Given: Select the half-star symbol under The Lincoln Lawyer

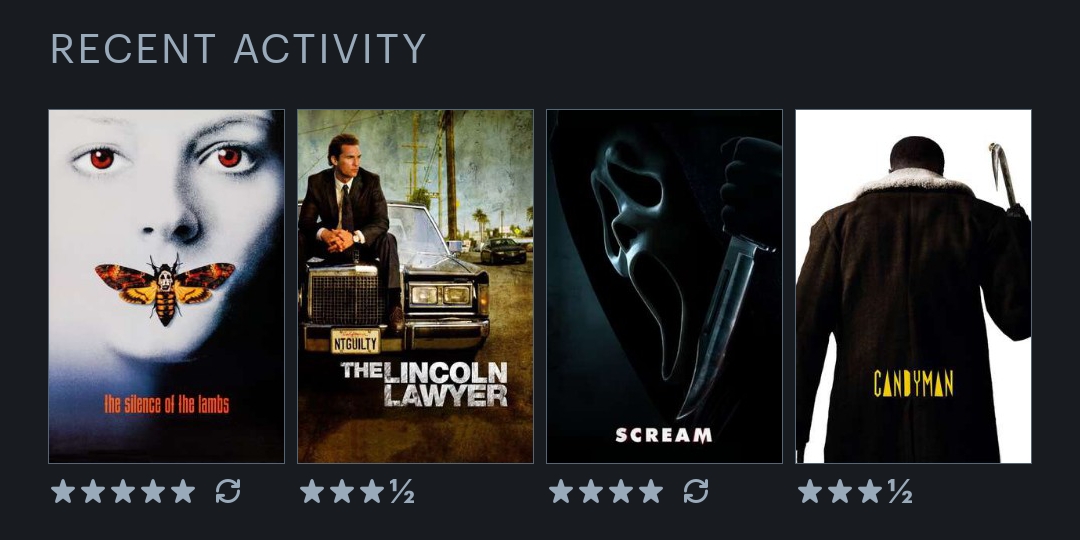Looking at the screenshot, I should [402, 491].
